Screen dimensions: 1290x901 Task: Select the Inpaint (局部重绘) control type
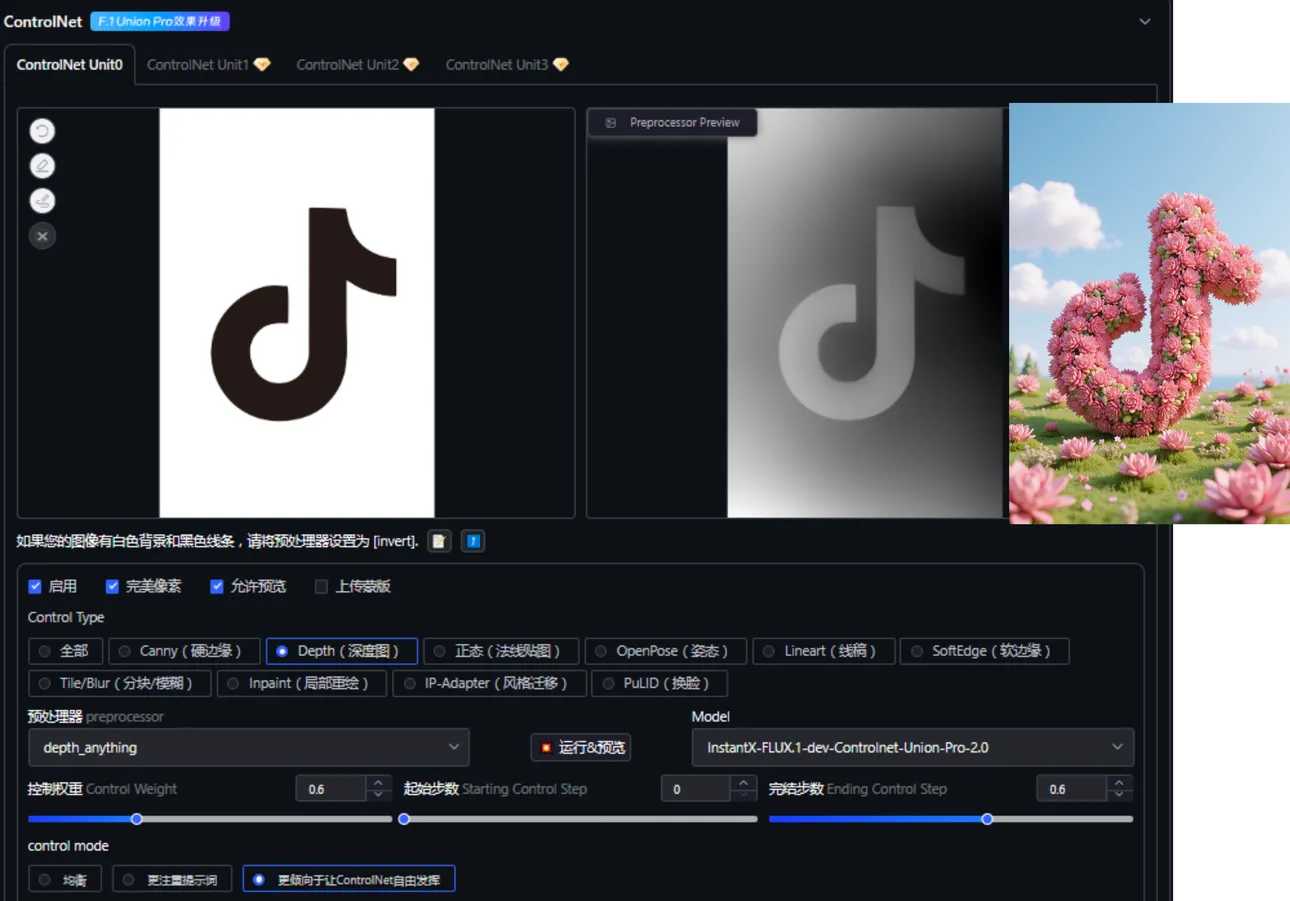[303, 684]
